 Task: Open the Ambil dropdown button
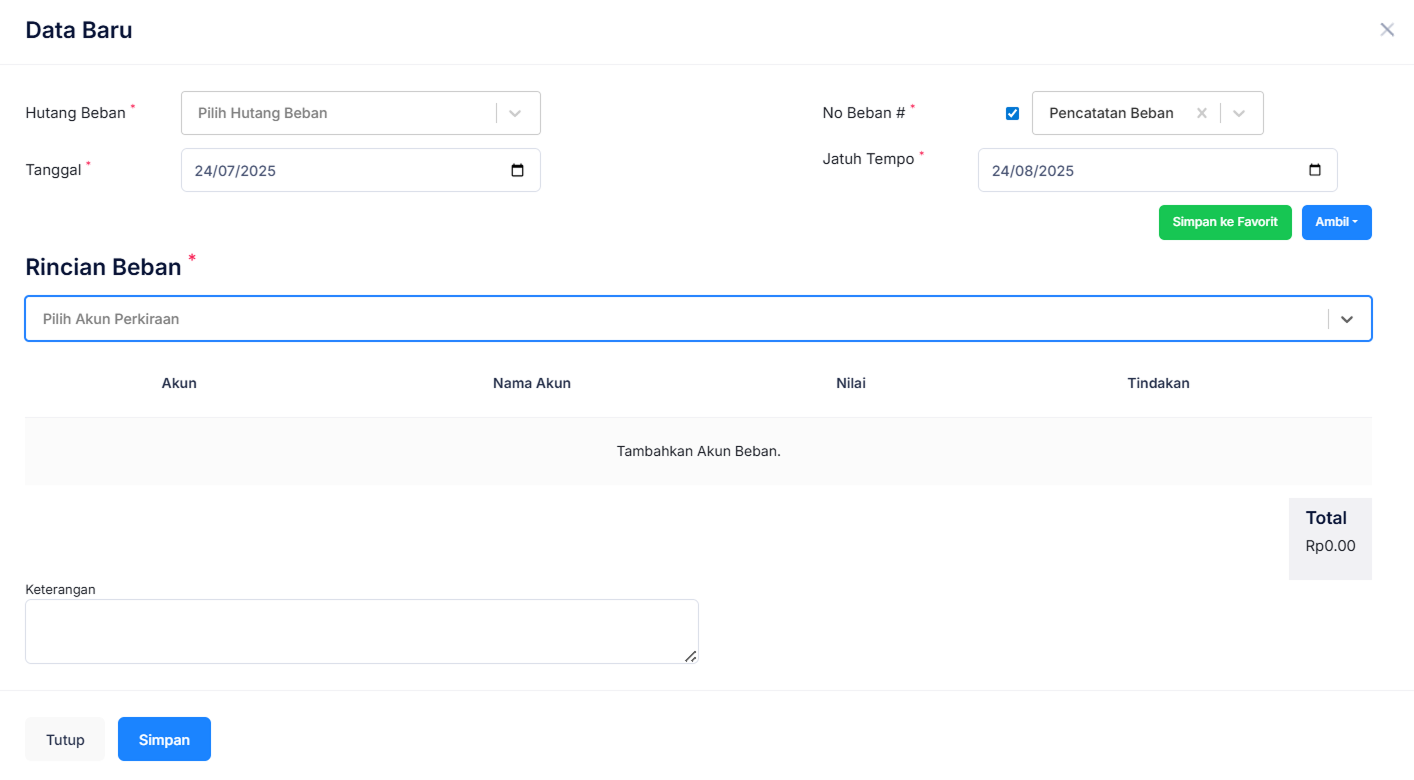pyautogui.click(x=1336, y=222)
